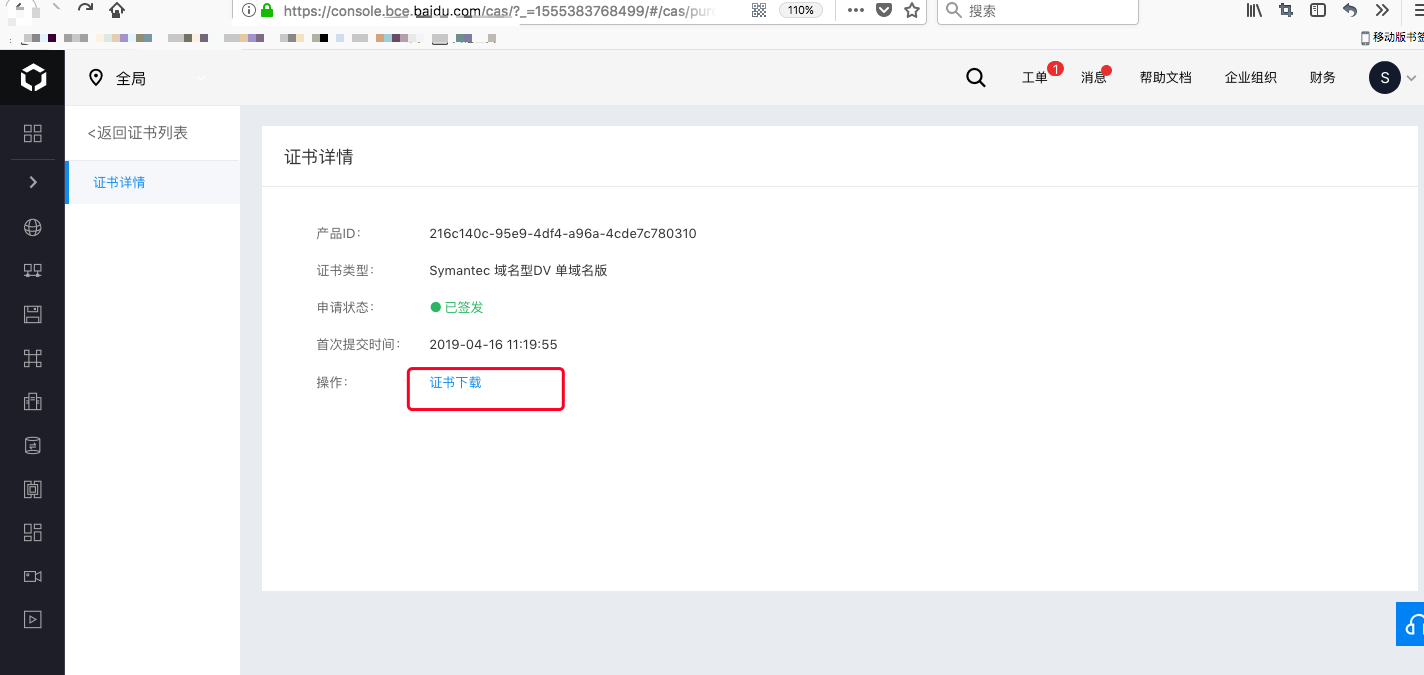The height and width of the screenshot is (675, 1424).
Task: Open the browser library icon
Action: 1254,11
